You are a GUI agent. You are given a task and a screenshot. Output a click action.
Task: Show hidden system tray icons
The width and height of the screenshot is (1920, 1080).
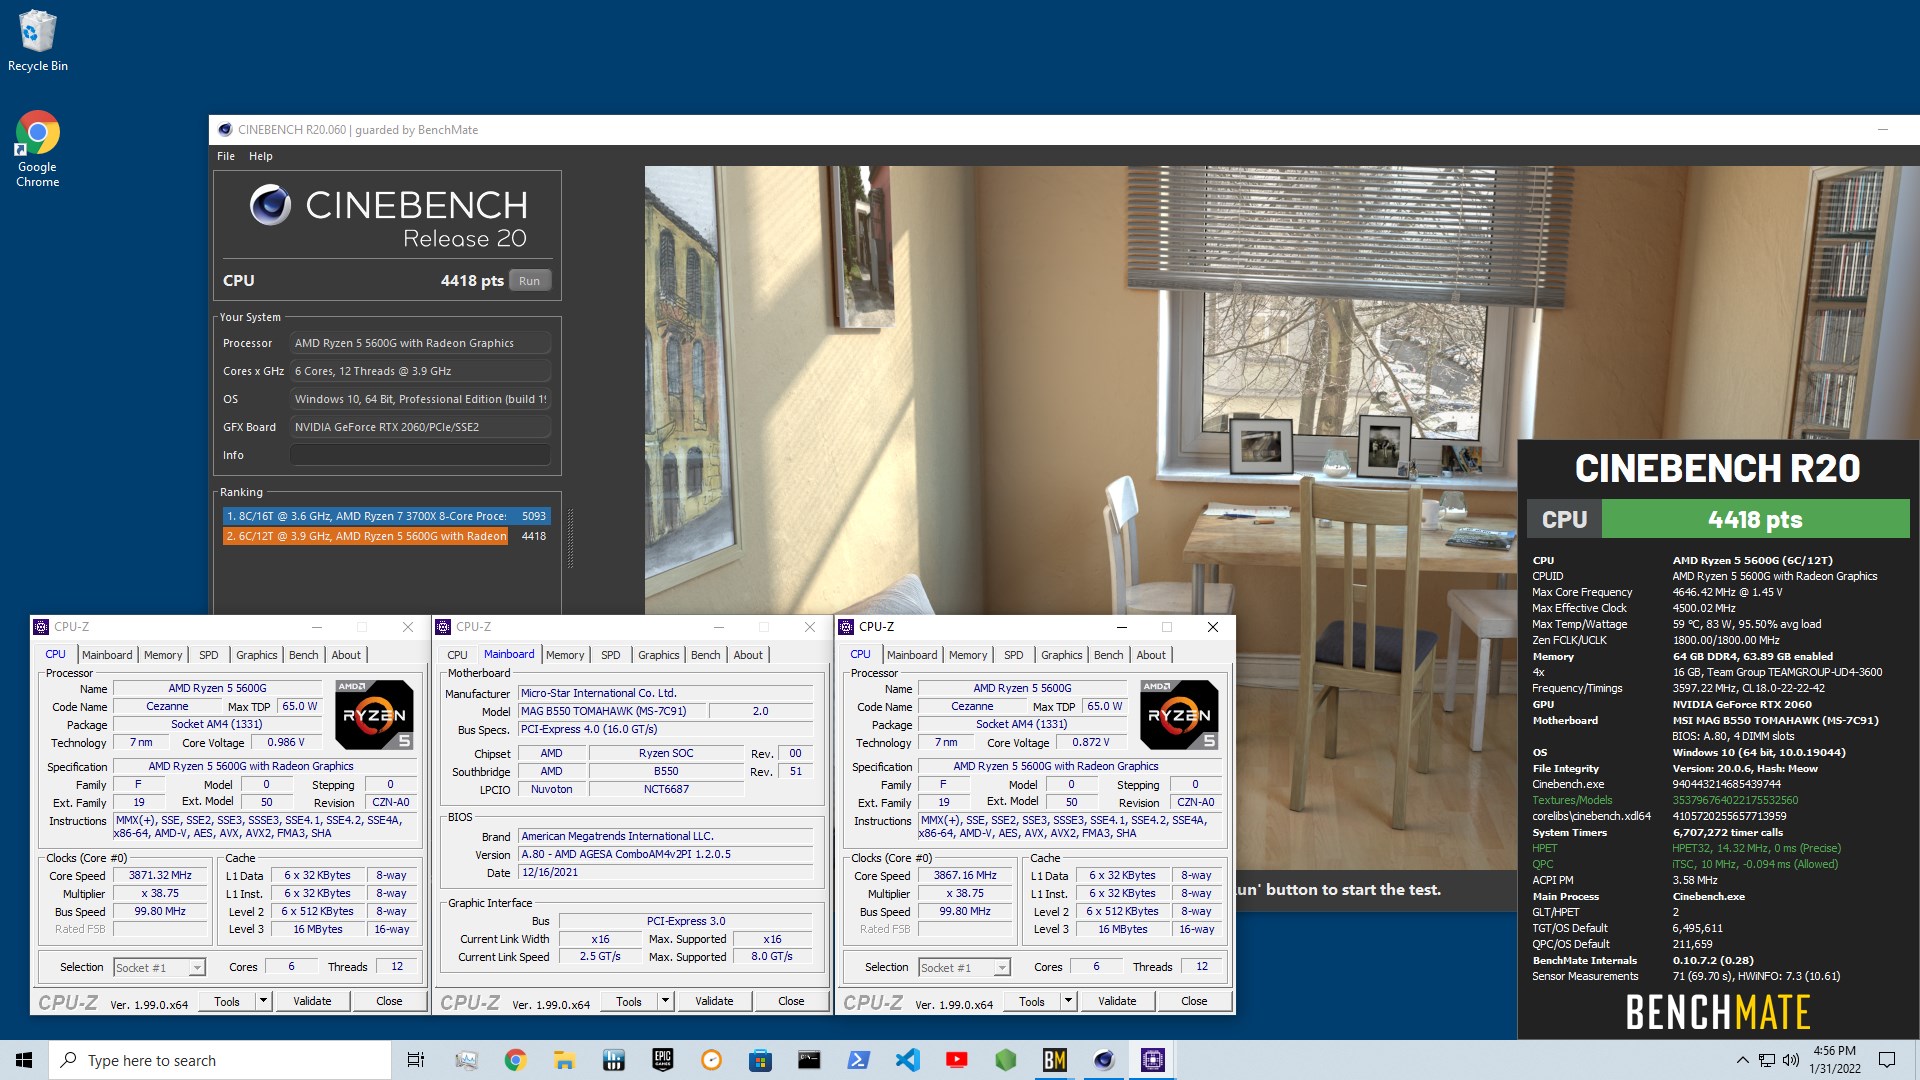(1742, 1060)
